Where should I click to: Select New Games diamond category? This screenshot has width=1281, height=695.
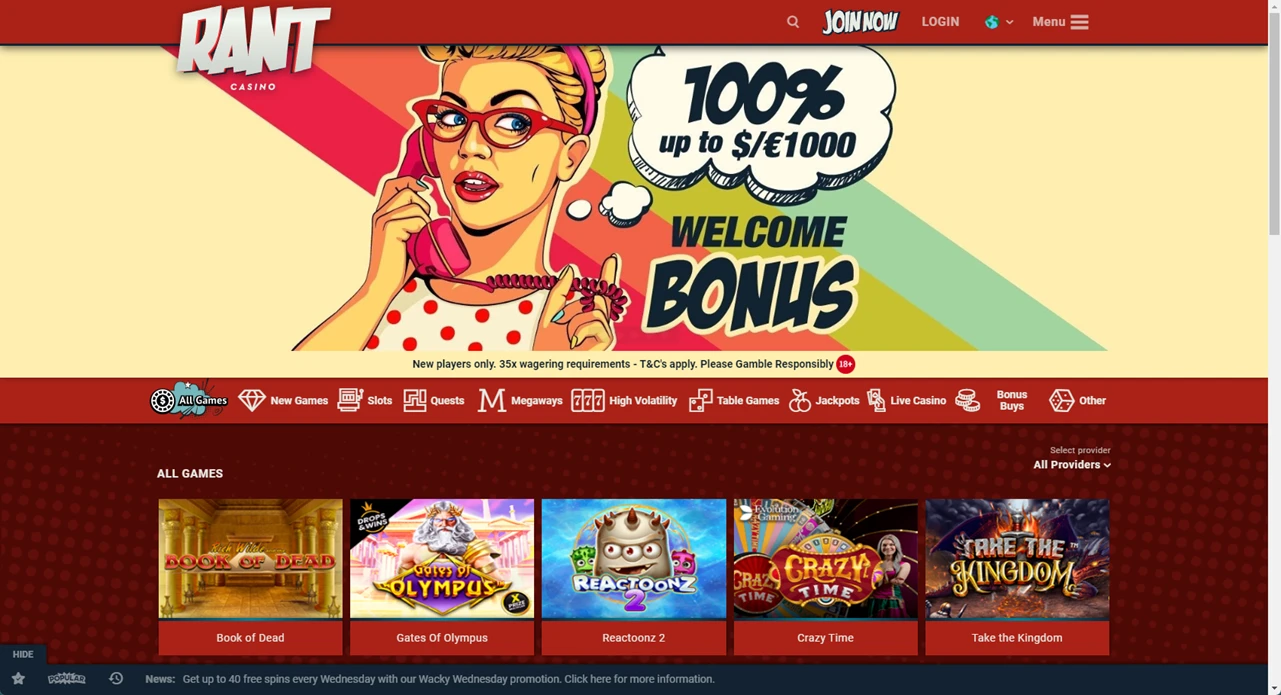[x=284, y=400]
